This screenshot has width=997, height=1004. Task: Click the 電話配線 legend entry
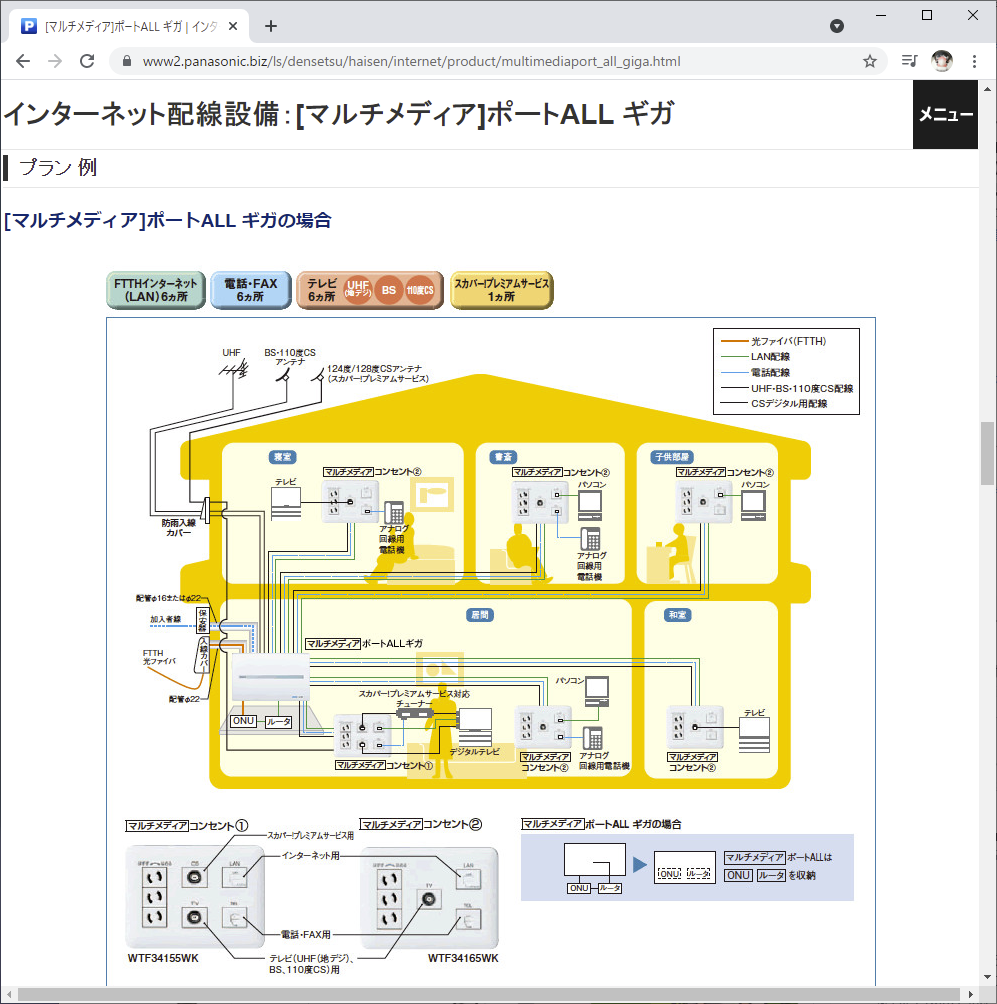[756, 373]
